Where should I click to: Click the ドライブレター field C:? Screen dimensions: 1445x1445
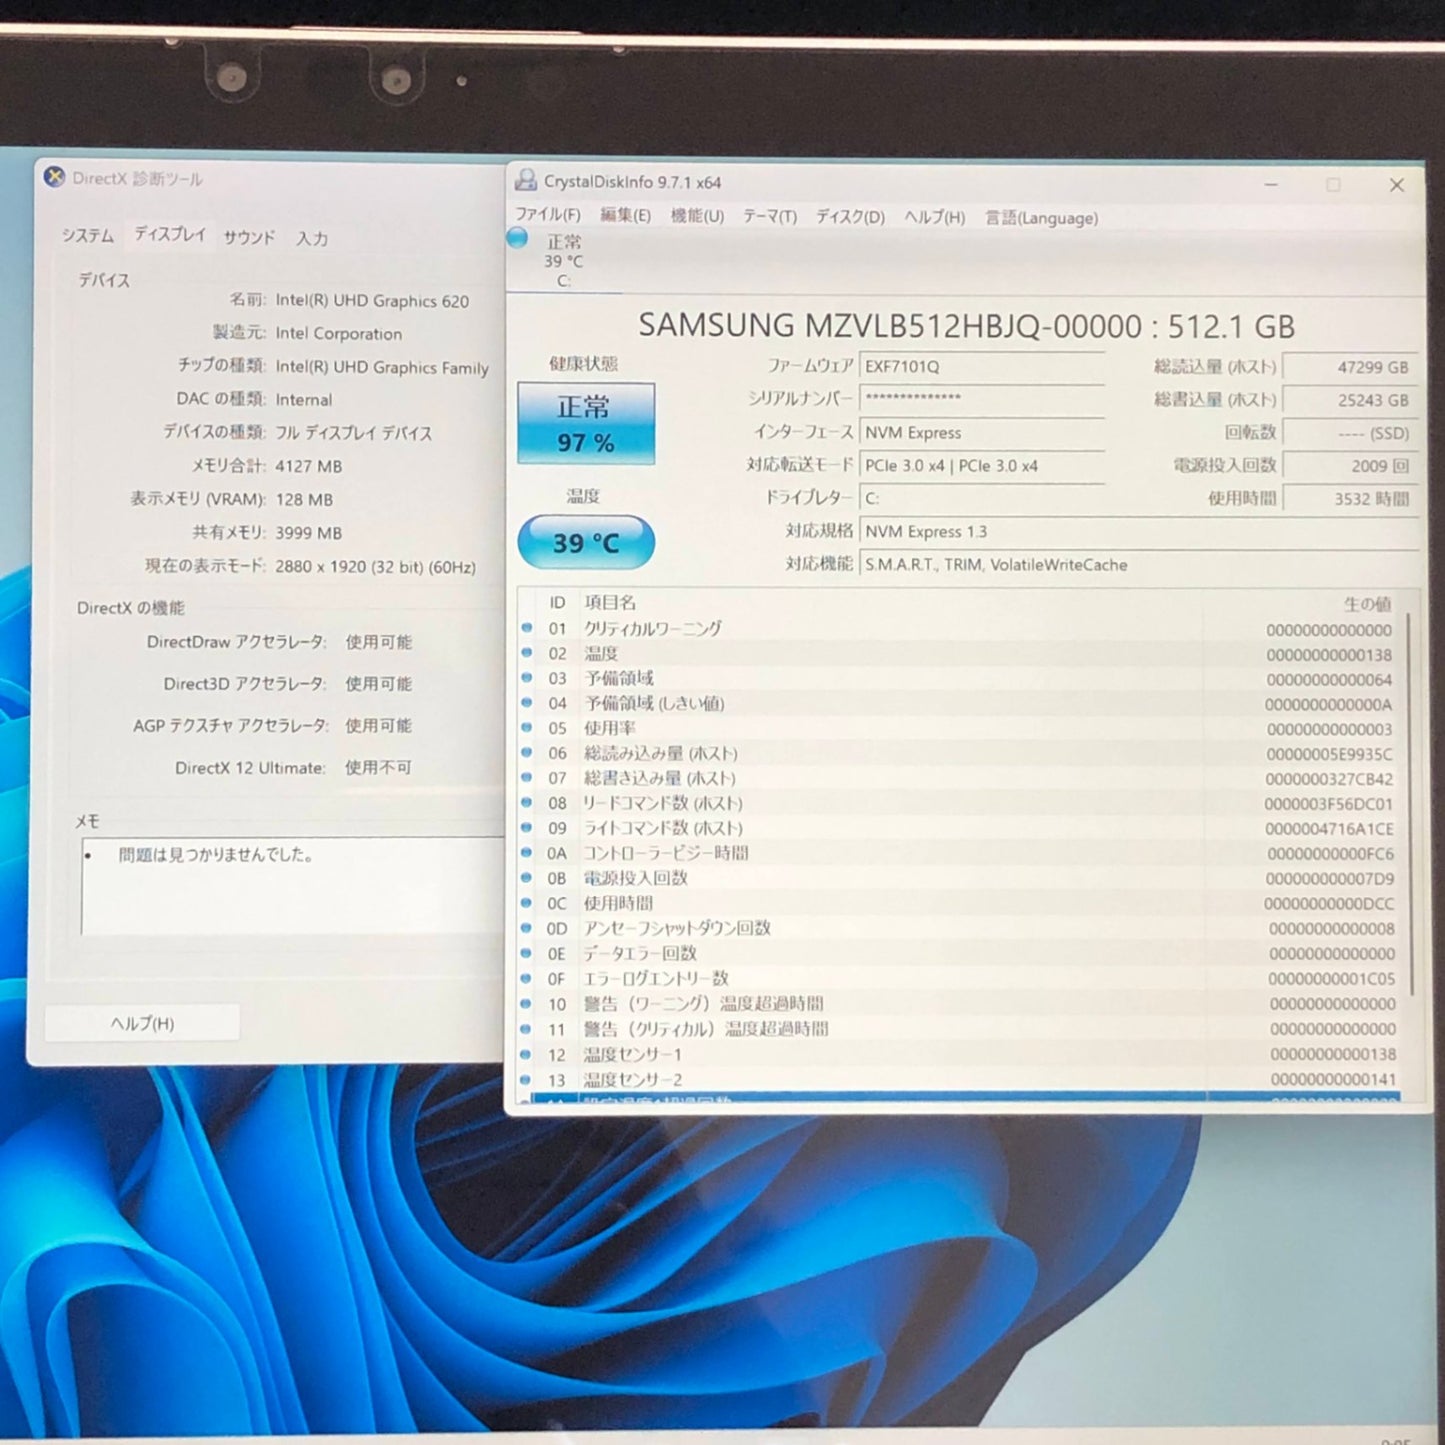982,498
